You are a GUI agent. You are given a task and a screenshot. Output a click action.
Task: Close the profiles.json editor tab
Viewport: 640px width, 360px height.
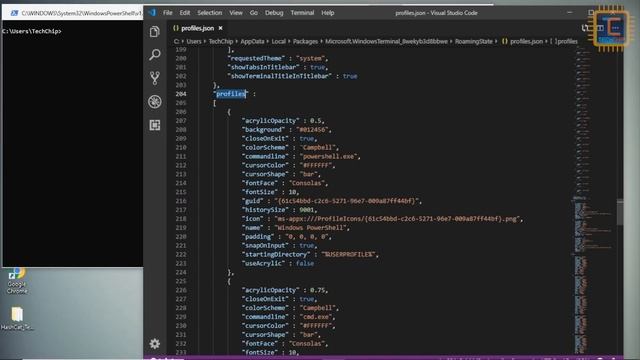[x=220, y=28]
